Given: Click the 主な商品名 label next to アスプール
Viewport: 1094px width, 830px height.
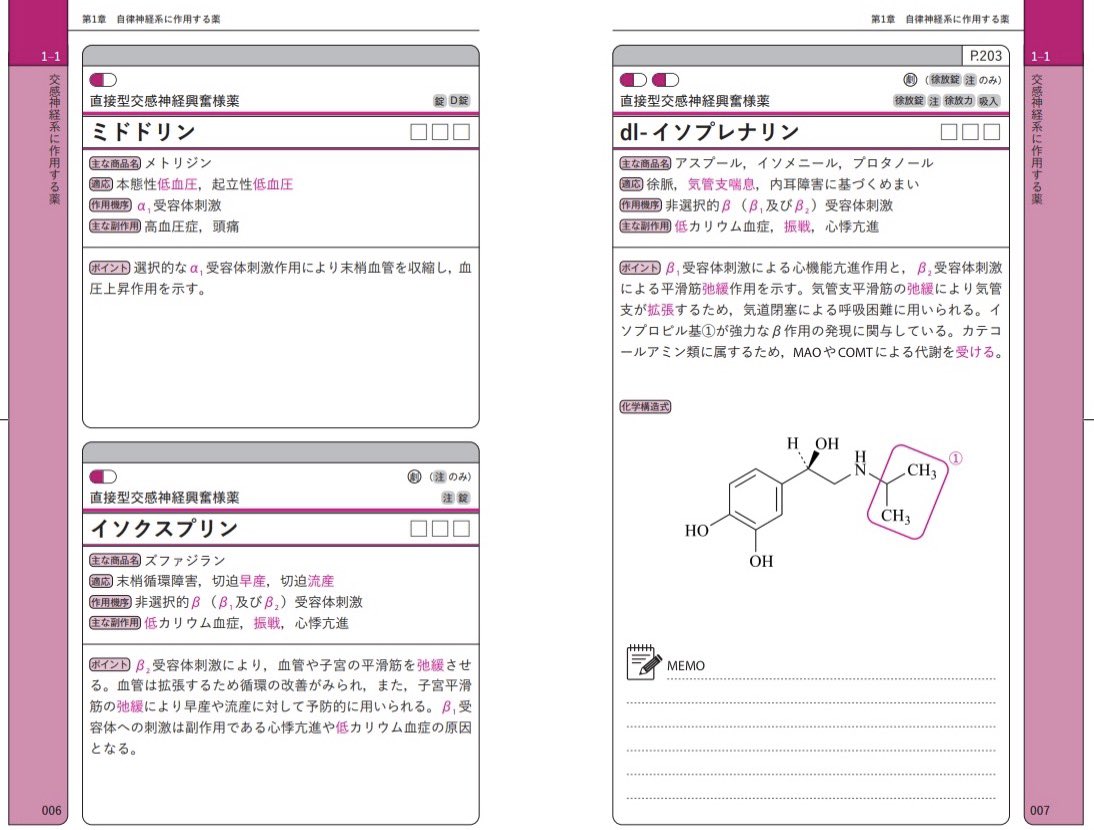Looking at the screenshot, I should pos(645,163).
